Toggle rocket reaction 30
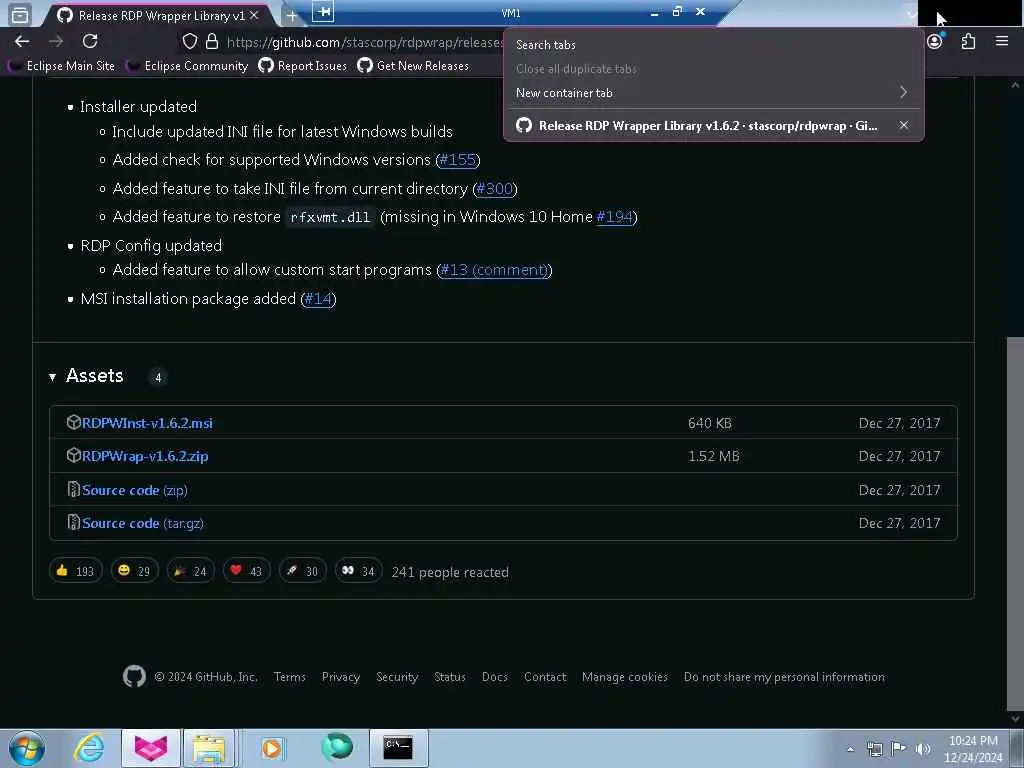This screenshot has width=1024, height=768. [302, 571]
